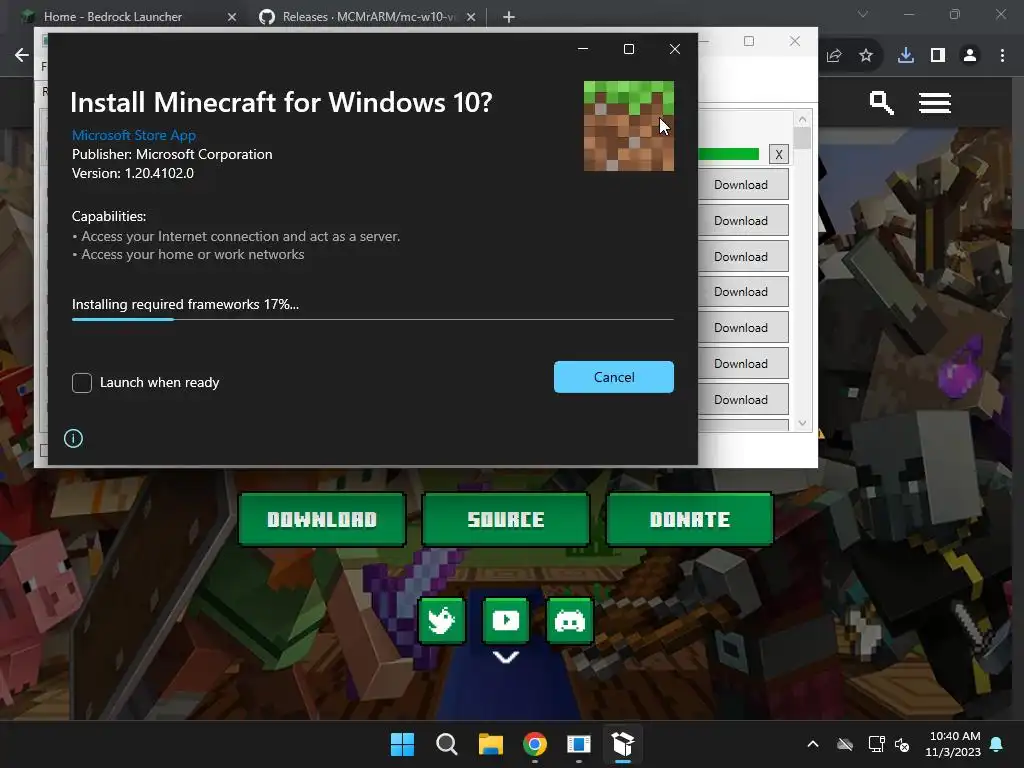
Task: Click the green download progress bar in the launcher
Action: 728,154
